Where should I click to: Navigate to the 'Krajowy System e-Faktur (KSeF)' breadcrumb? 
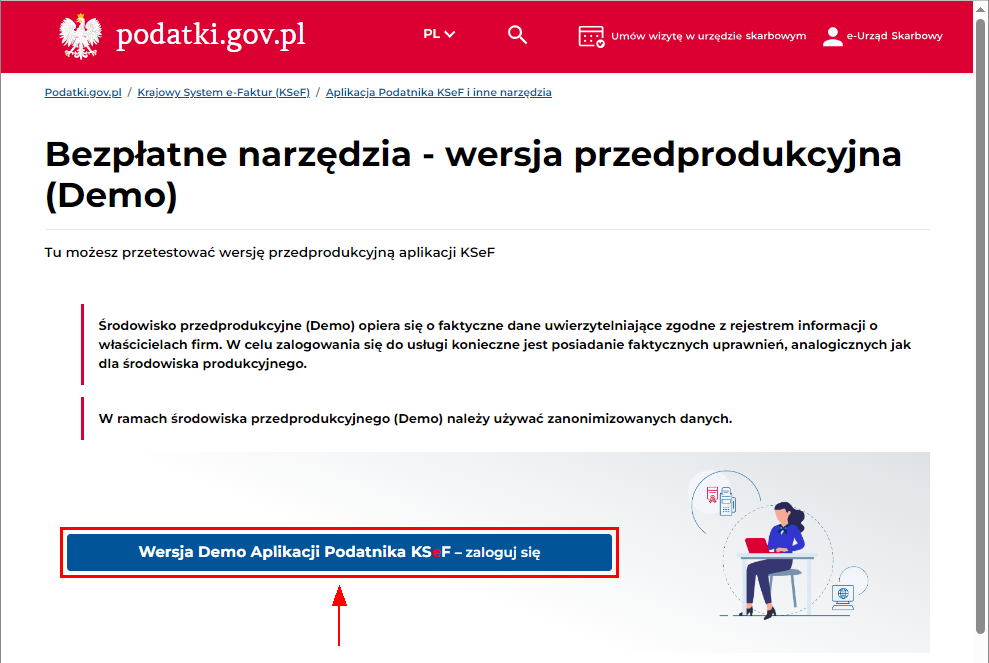[x=223, y=92]
